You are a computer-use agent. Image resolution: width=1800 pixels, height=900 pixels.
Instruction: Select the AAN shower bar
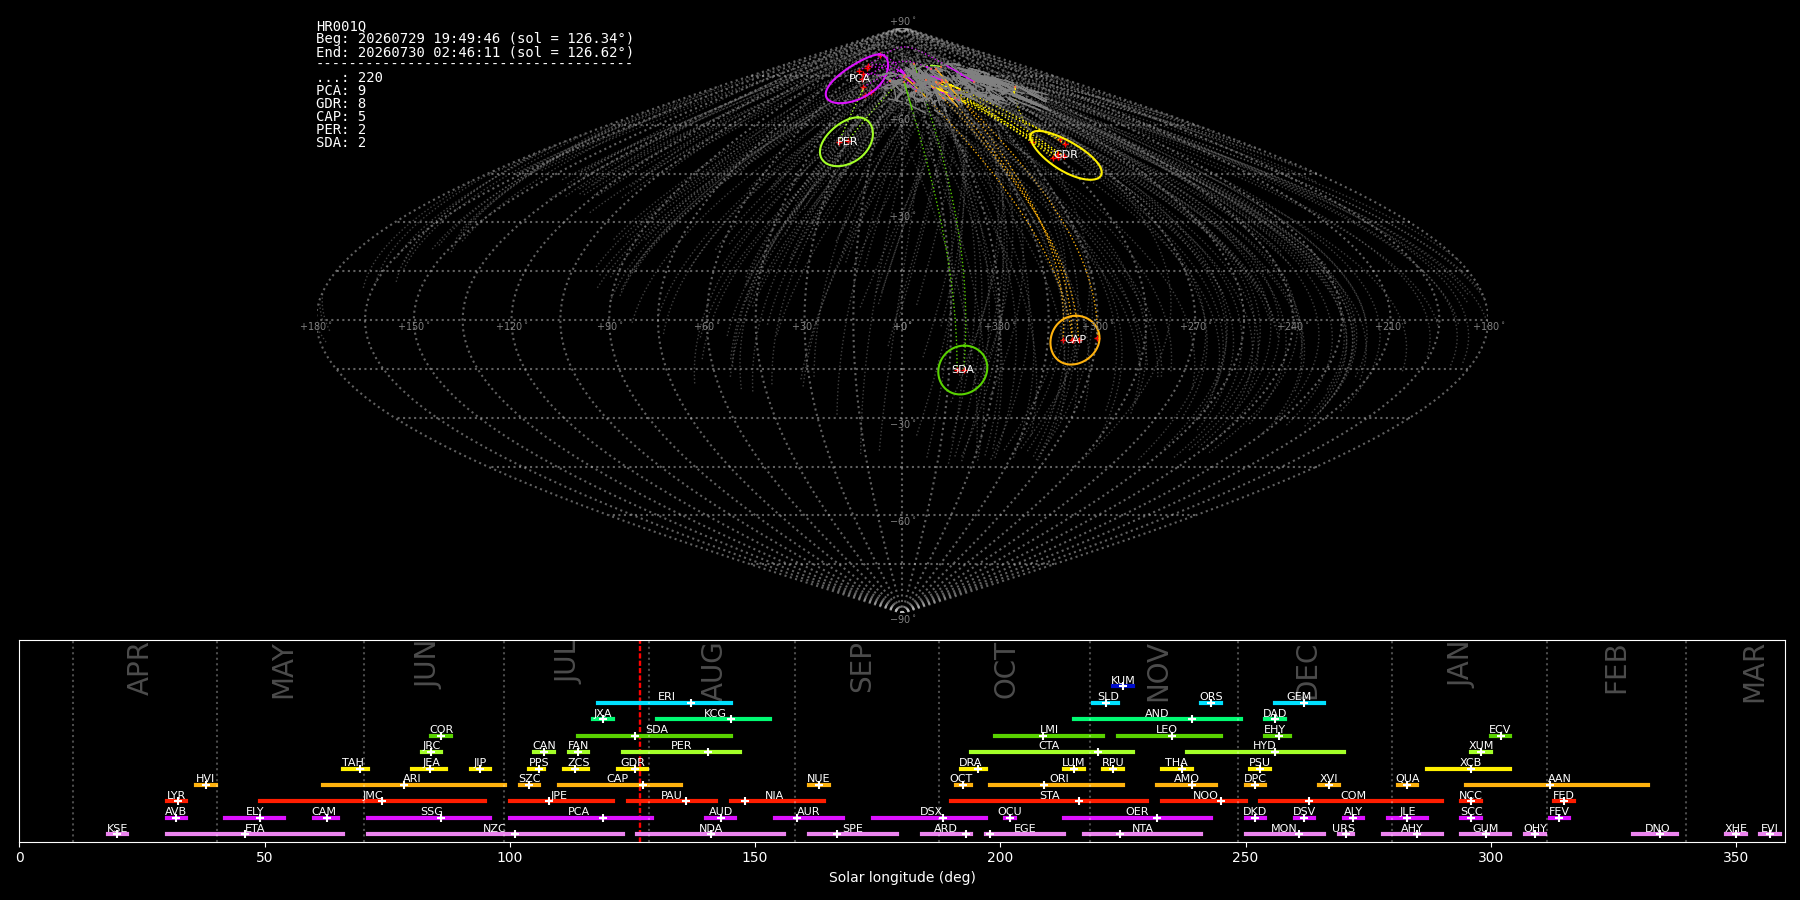click(x=1557, y=785)
